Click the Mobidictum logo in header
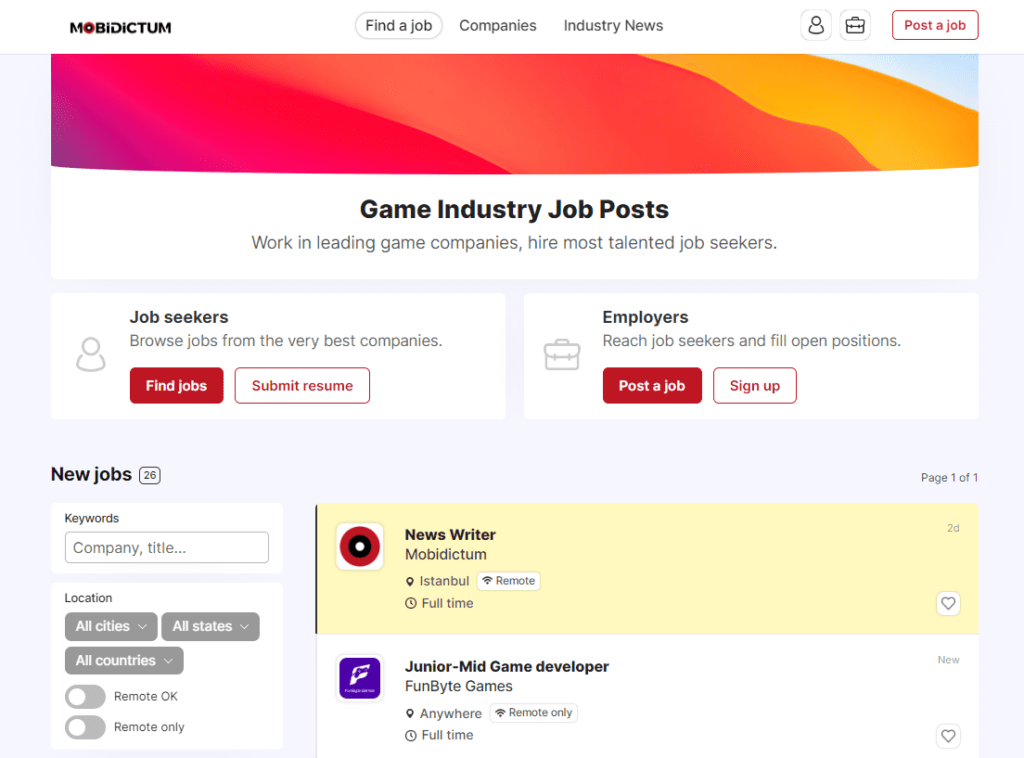Viewport: 1024px width, 758px height. pos(120,27)
